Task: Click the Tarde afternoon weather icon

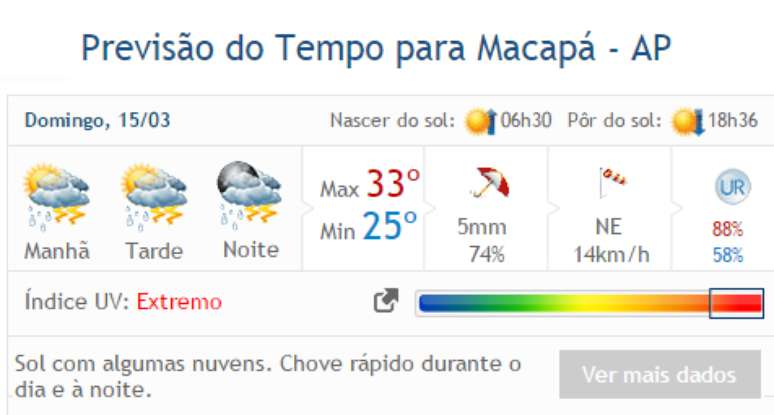Action: 154,194
